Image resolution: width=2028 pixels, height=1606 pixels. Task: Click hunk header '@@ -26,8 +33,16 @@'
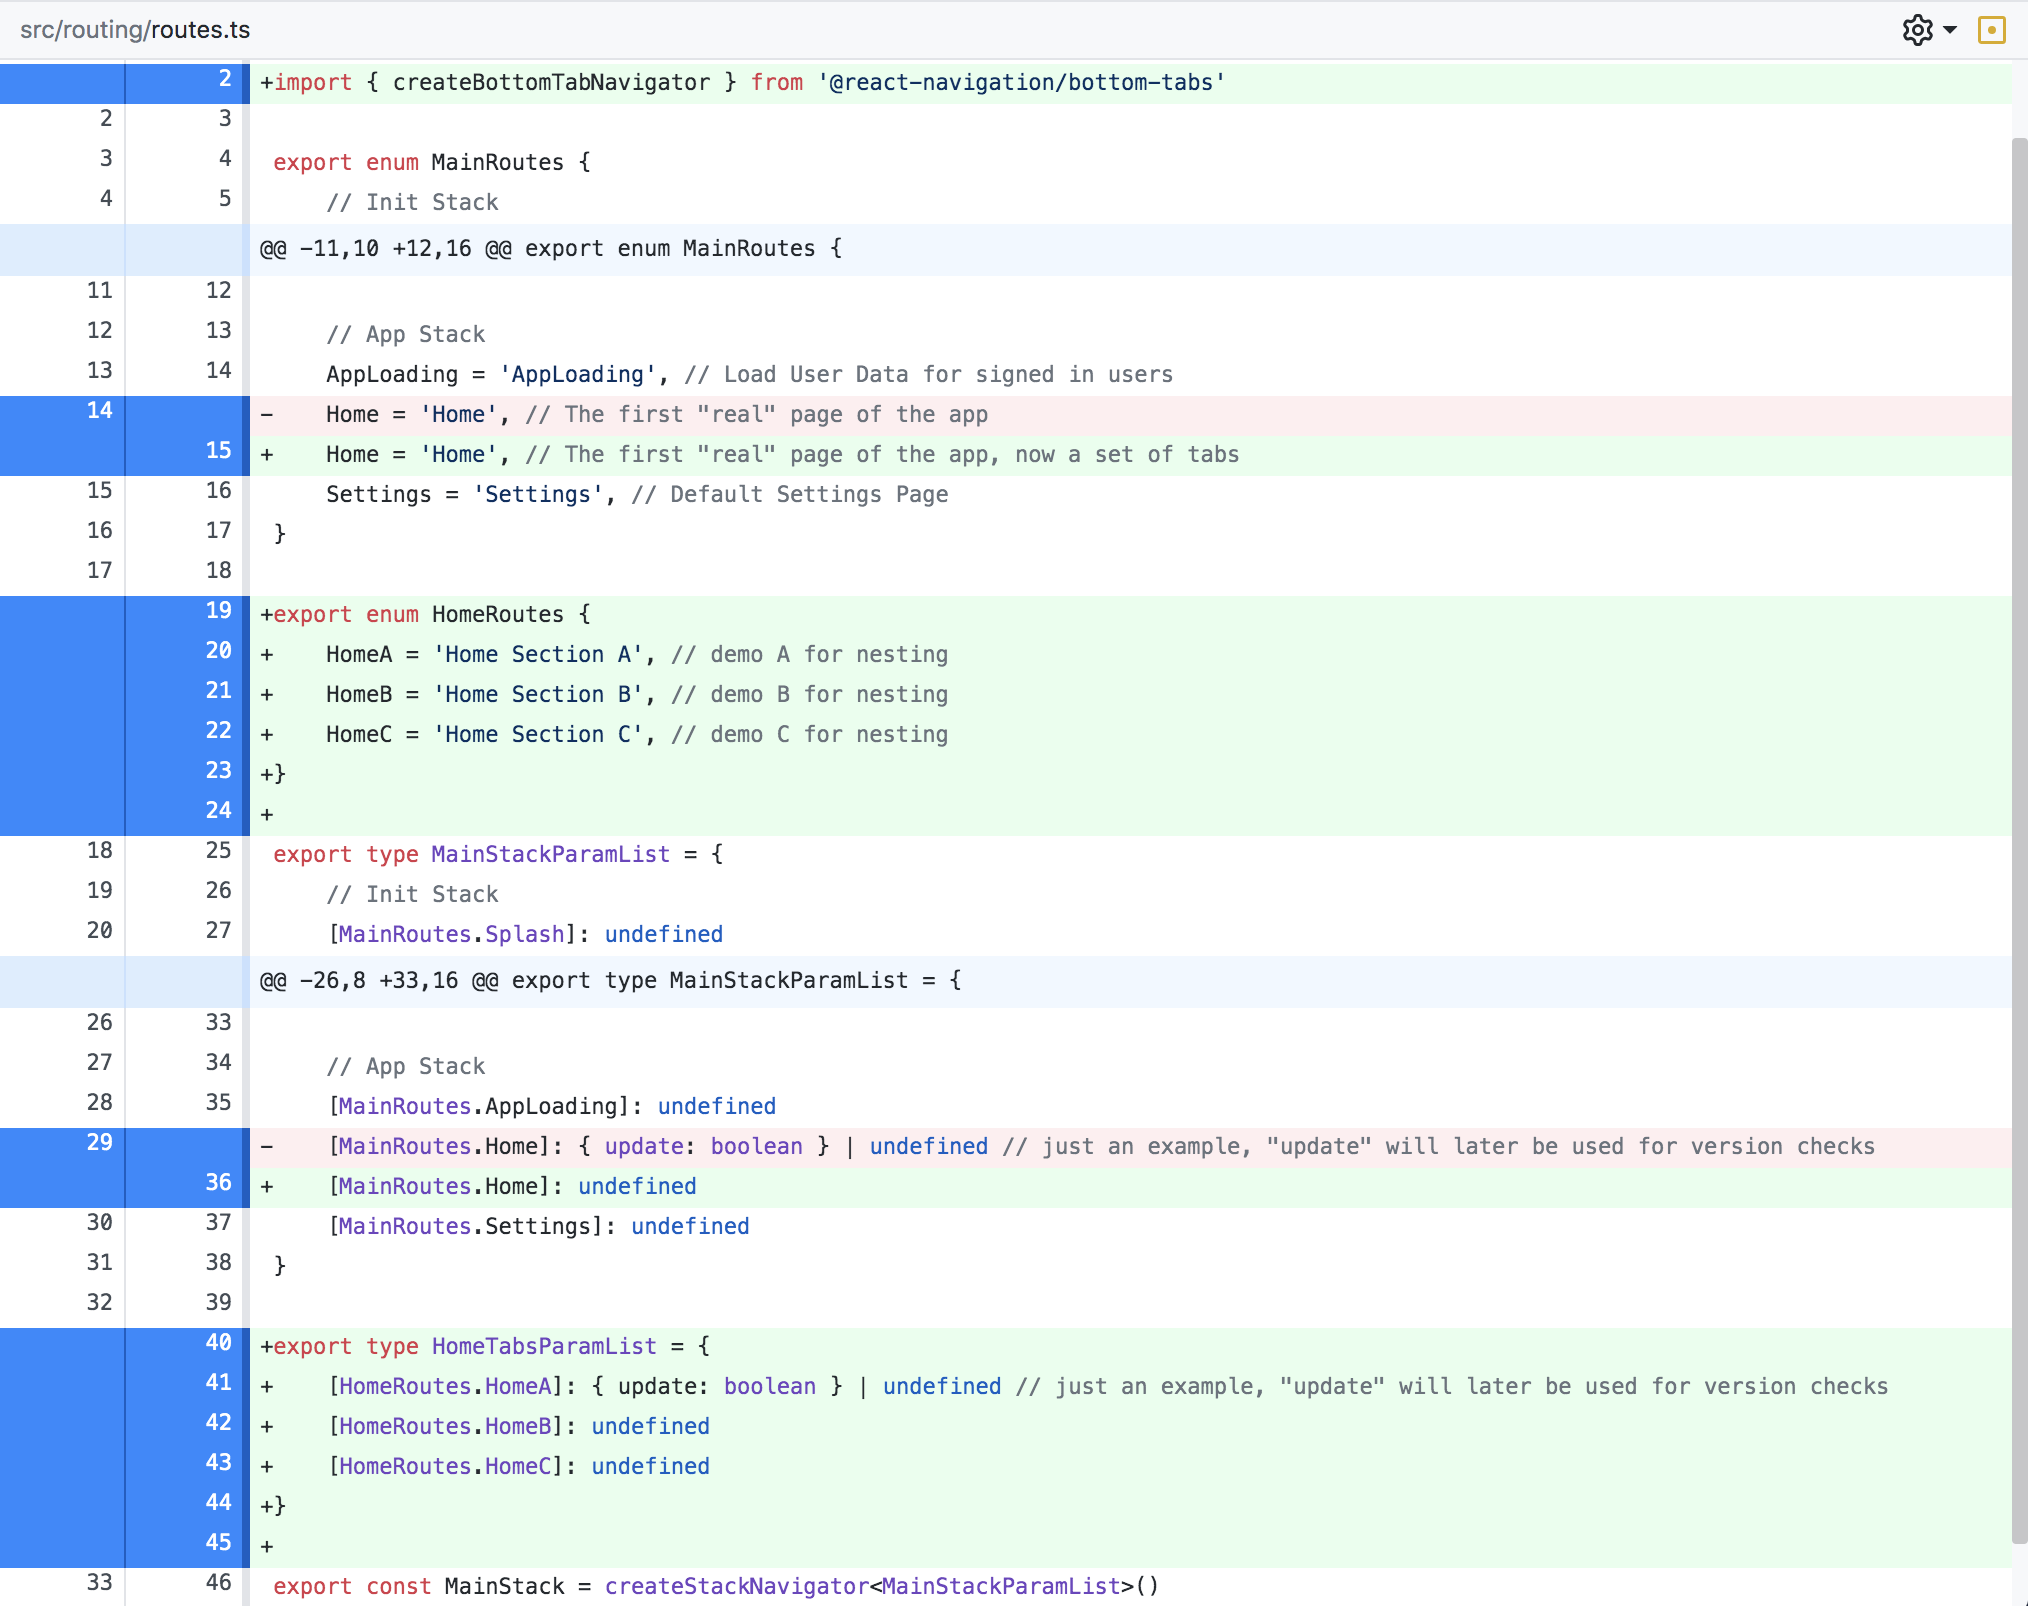(x=1130, y=981)
